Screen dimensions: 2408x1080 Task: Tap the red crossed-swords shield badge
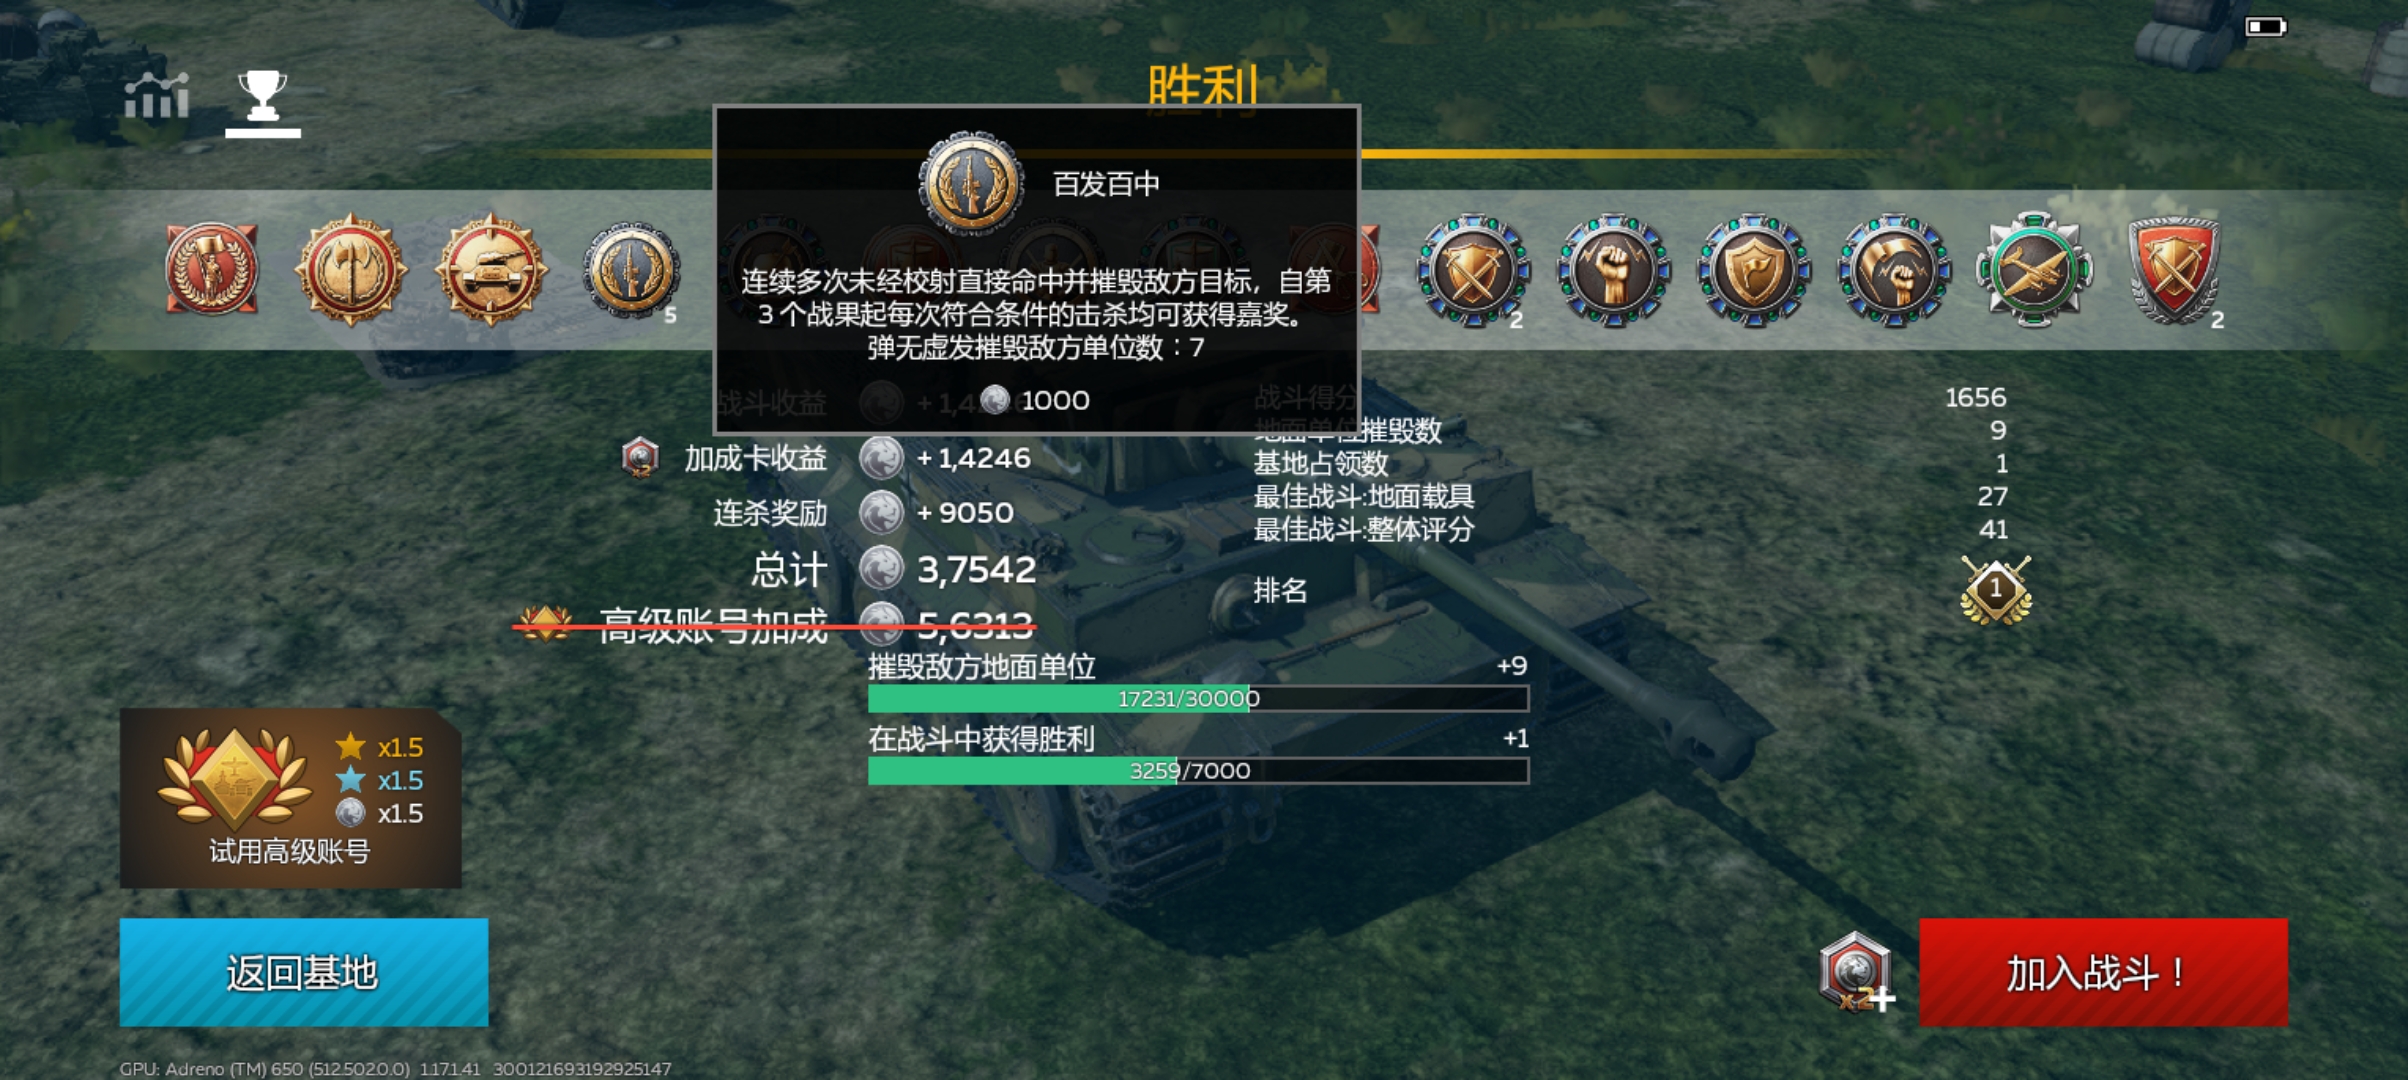point(2174,270)
